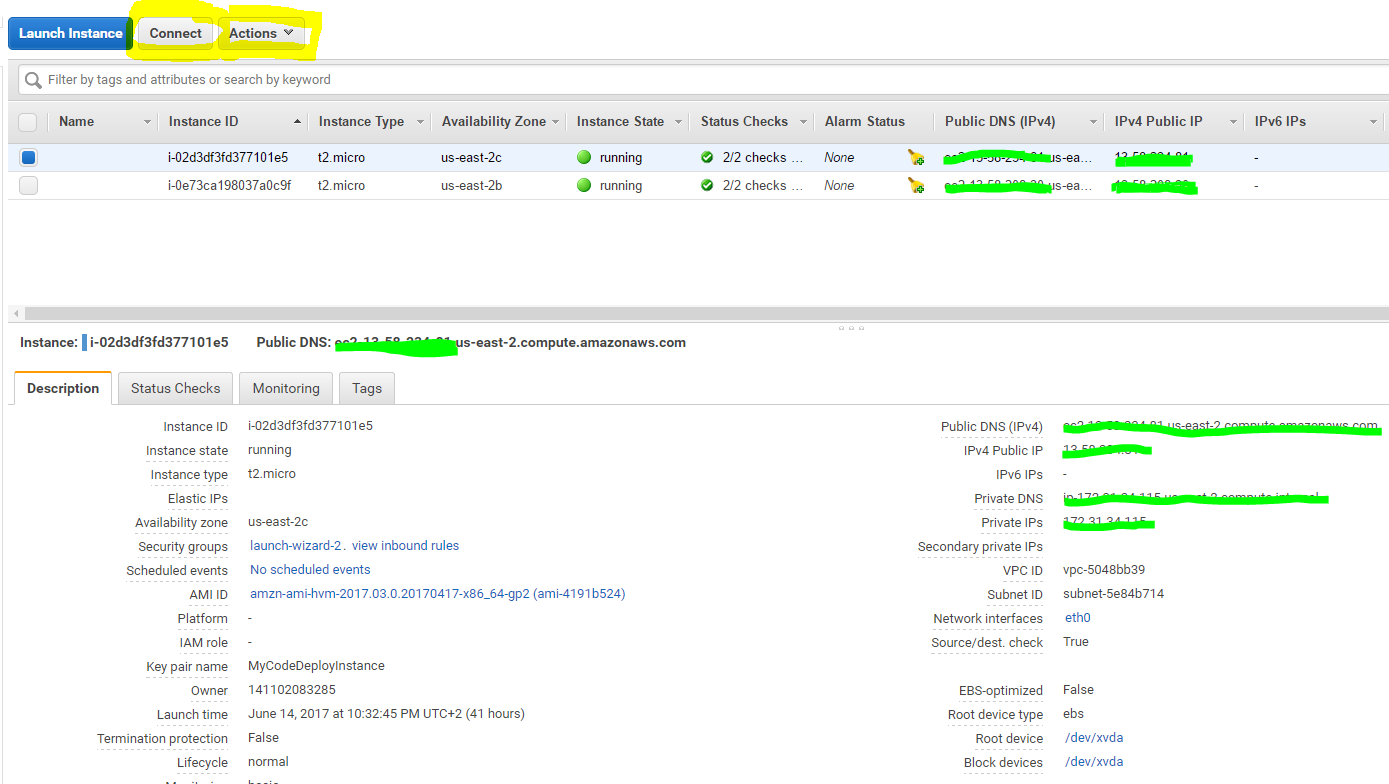Click alarm bell icon for instance i-02d3df3fd377101e5
The width and height of the screenshot is (1389, 784).
click(916, 157)
